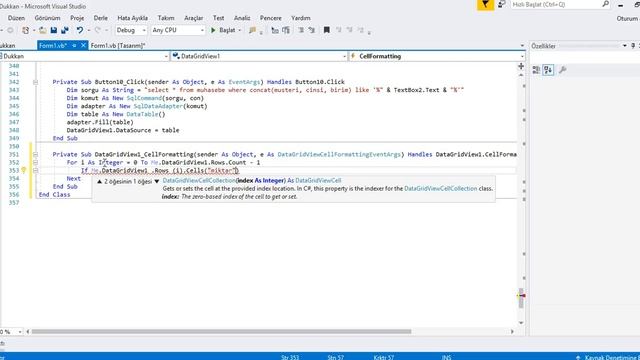This screenshot has height=360, width=640.
Task: Open the Özellikler panel options dropdown
Action: tap(624, 46)
